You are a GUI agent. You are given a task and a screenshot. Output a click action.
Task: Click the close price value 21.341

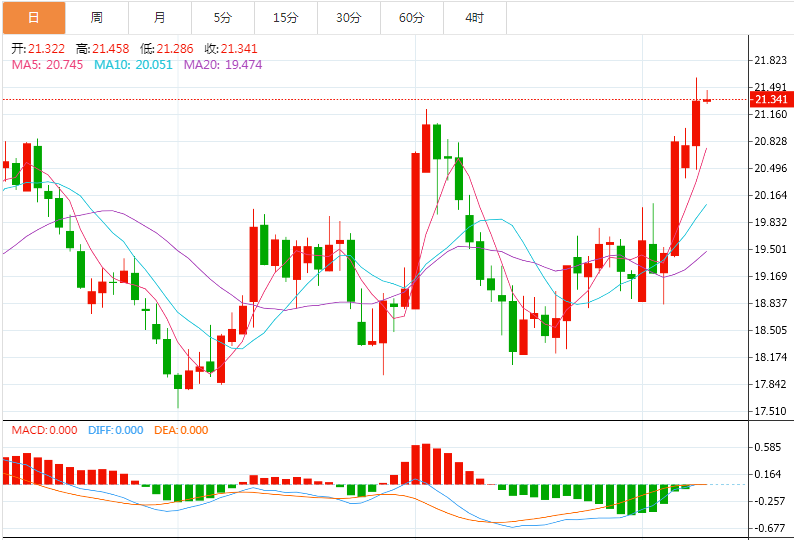tap(239, 49)
